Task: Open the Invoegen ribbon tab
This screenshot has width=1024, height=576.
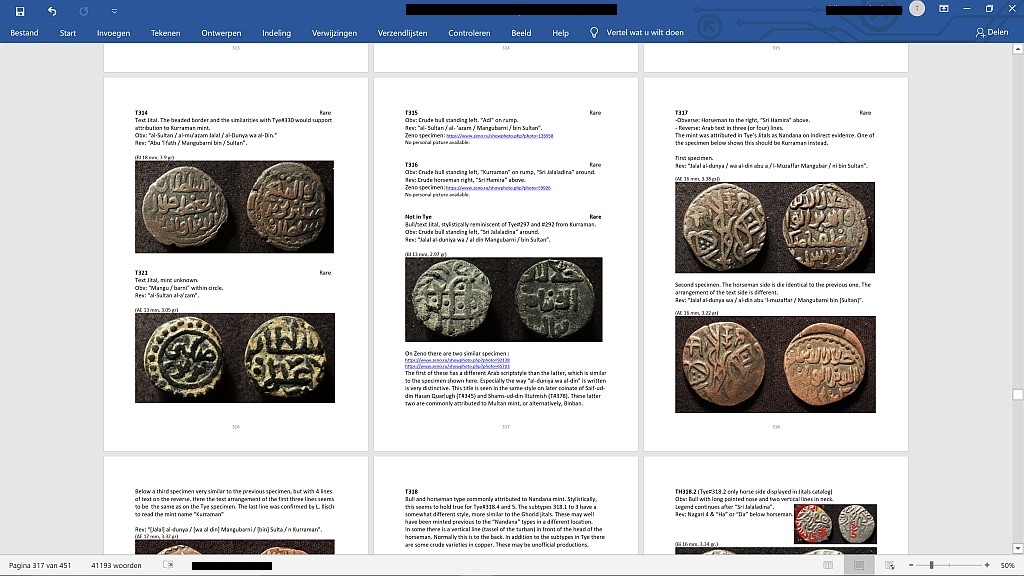Action: [x=114, y=33]
